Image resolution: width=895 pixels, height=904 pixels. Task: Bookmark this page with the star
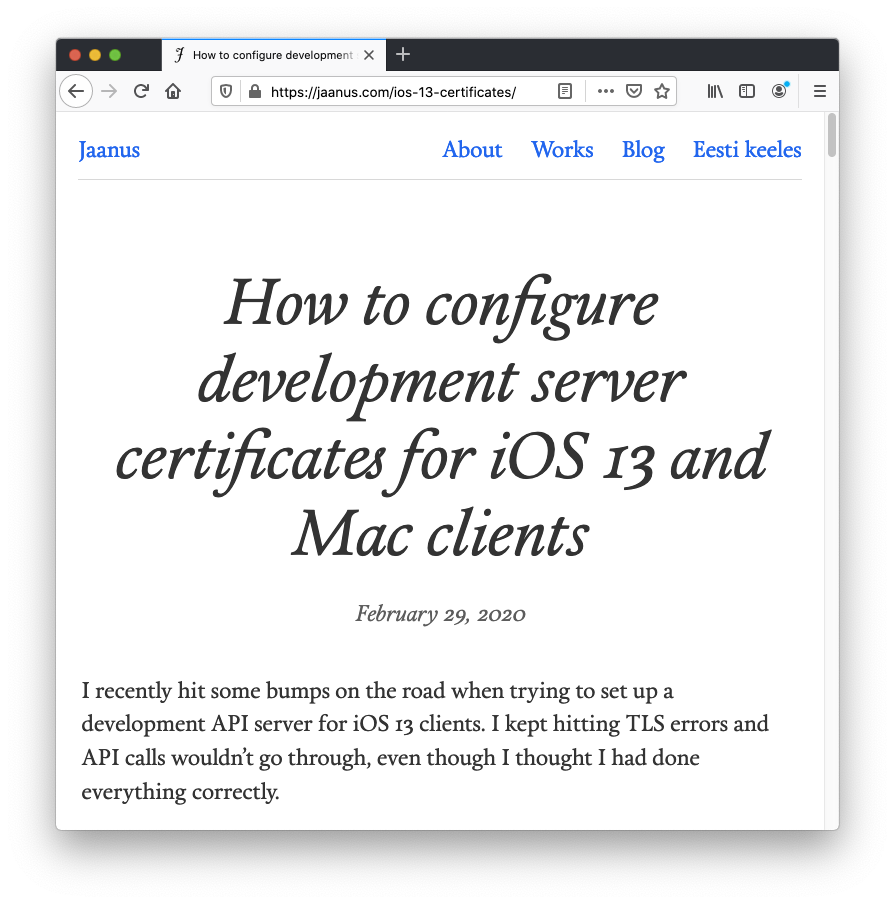661,91
